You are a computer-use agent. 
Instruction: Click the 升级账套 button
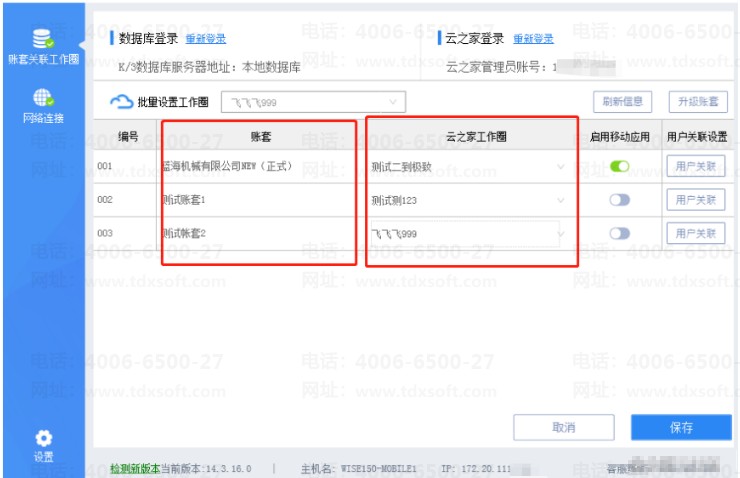[x=698, y=101]
